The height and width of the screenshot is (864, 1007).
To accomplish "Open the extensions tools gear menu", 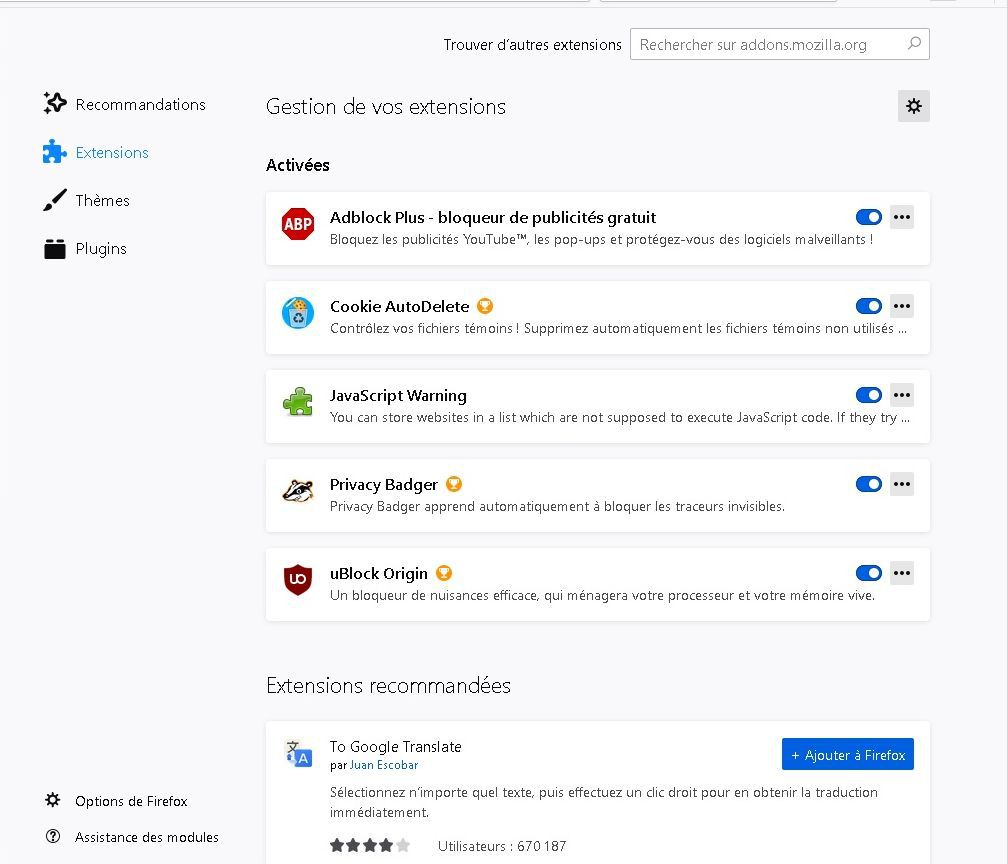I will point(913,106).
